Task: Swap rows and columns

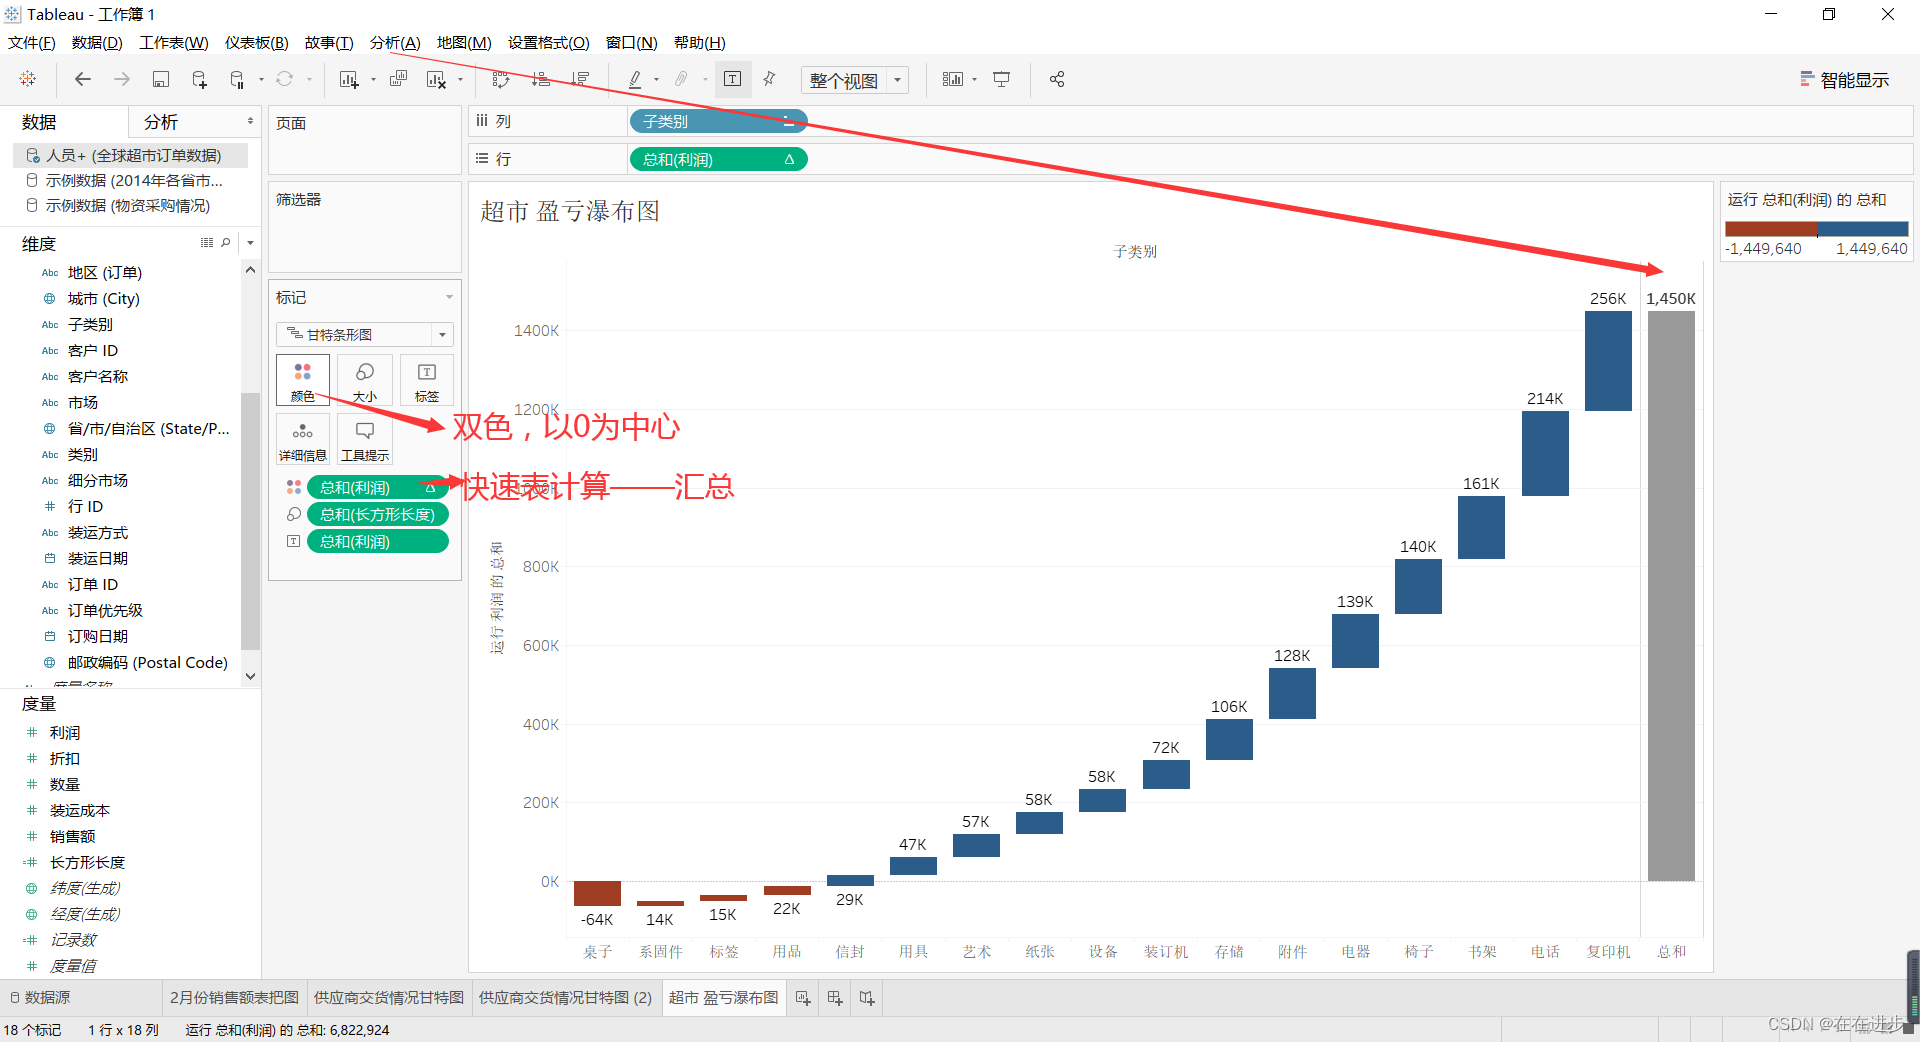Action: tap(501, 79)
